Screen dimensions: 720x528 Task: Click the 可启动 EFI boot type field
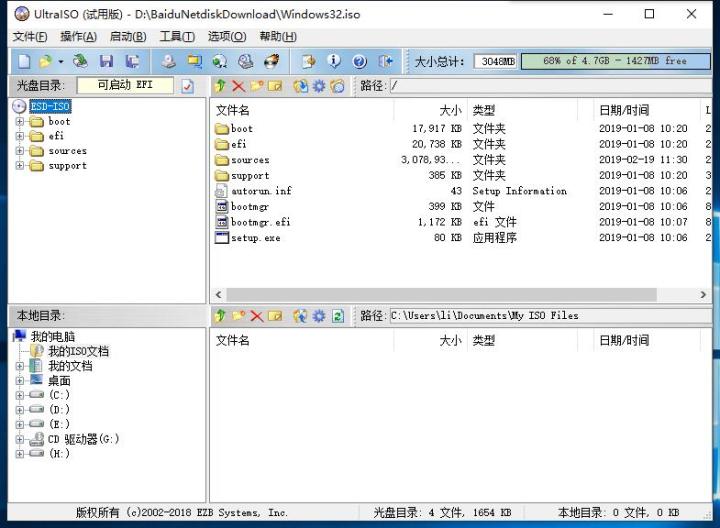click(x=125, y=85)
